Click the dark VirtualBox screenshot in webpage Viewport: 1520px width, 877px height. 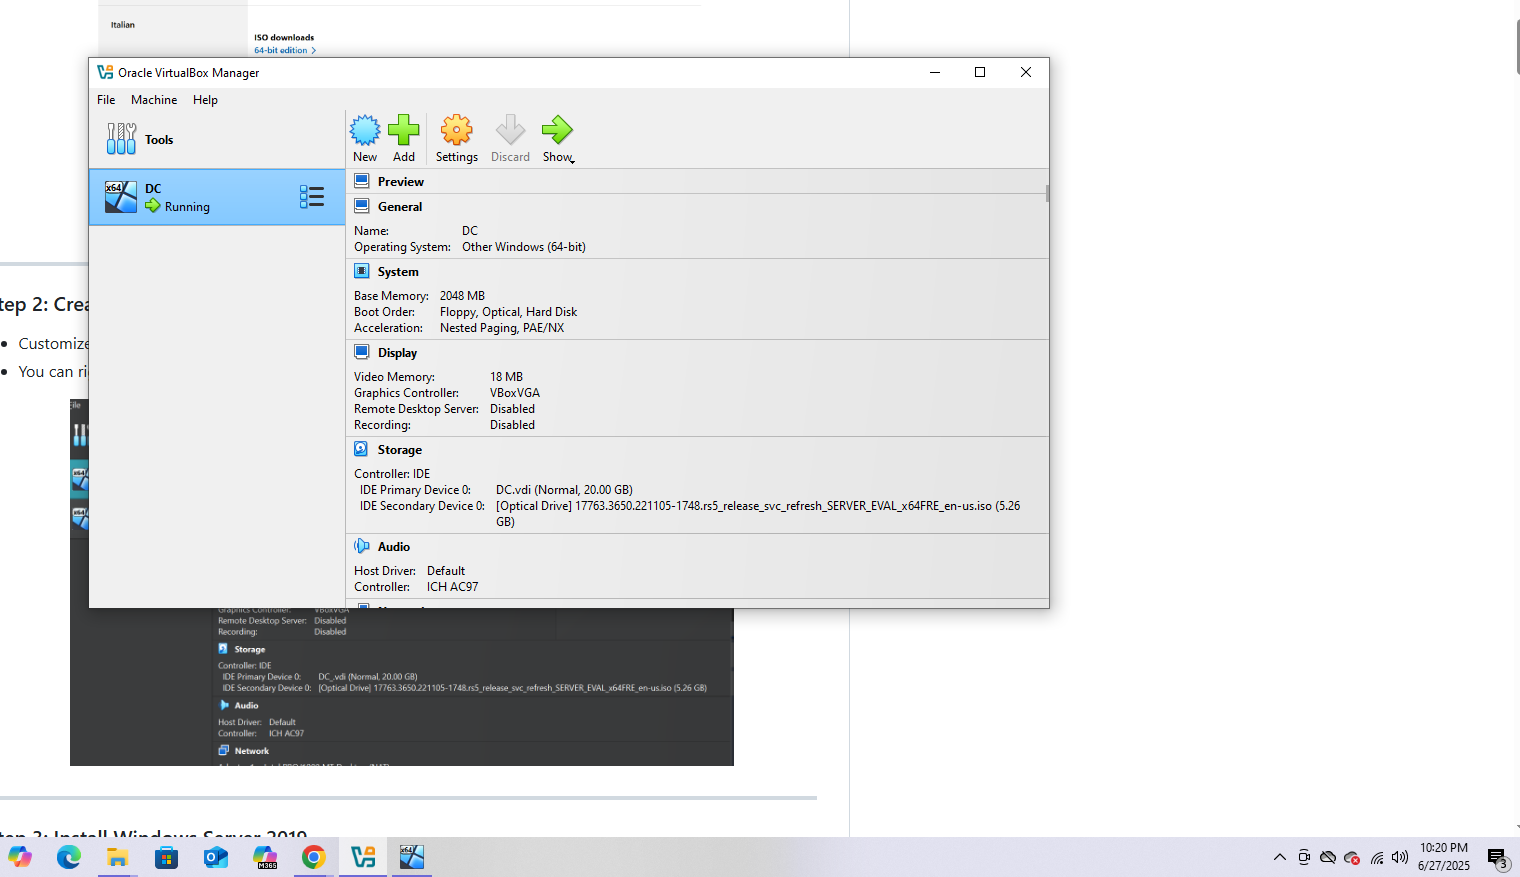(x=402, y=686)
